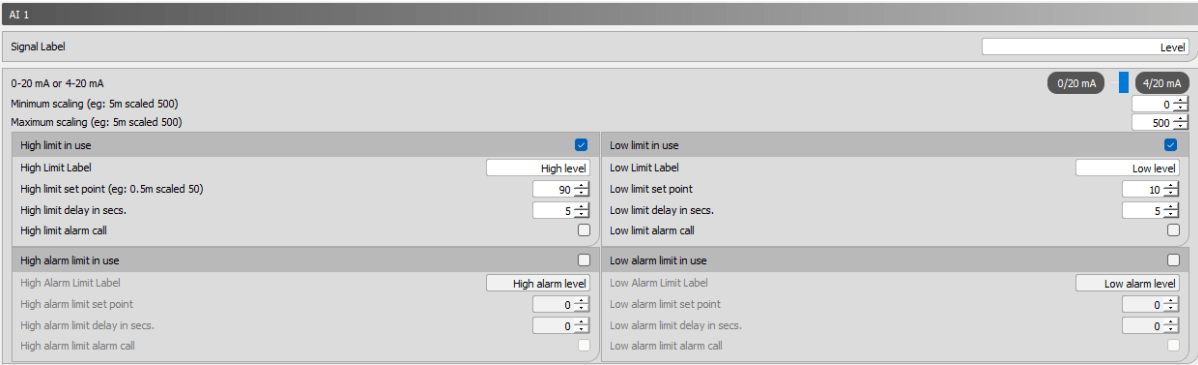Image resolution: width=1198 pixels, height=365 pixels.
Task: Decrease High limit set point value
Action: coord(581,192)
